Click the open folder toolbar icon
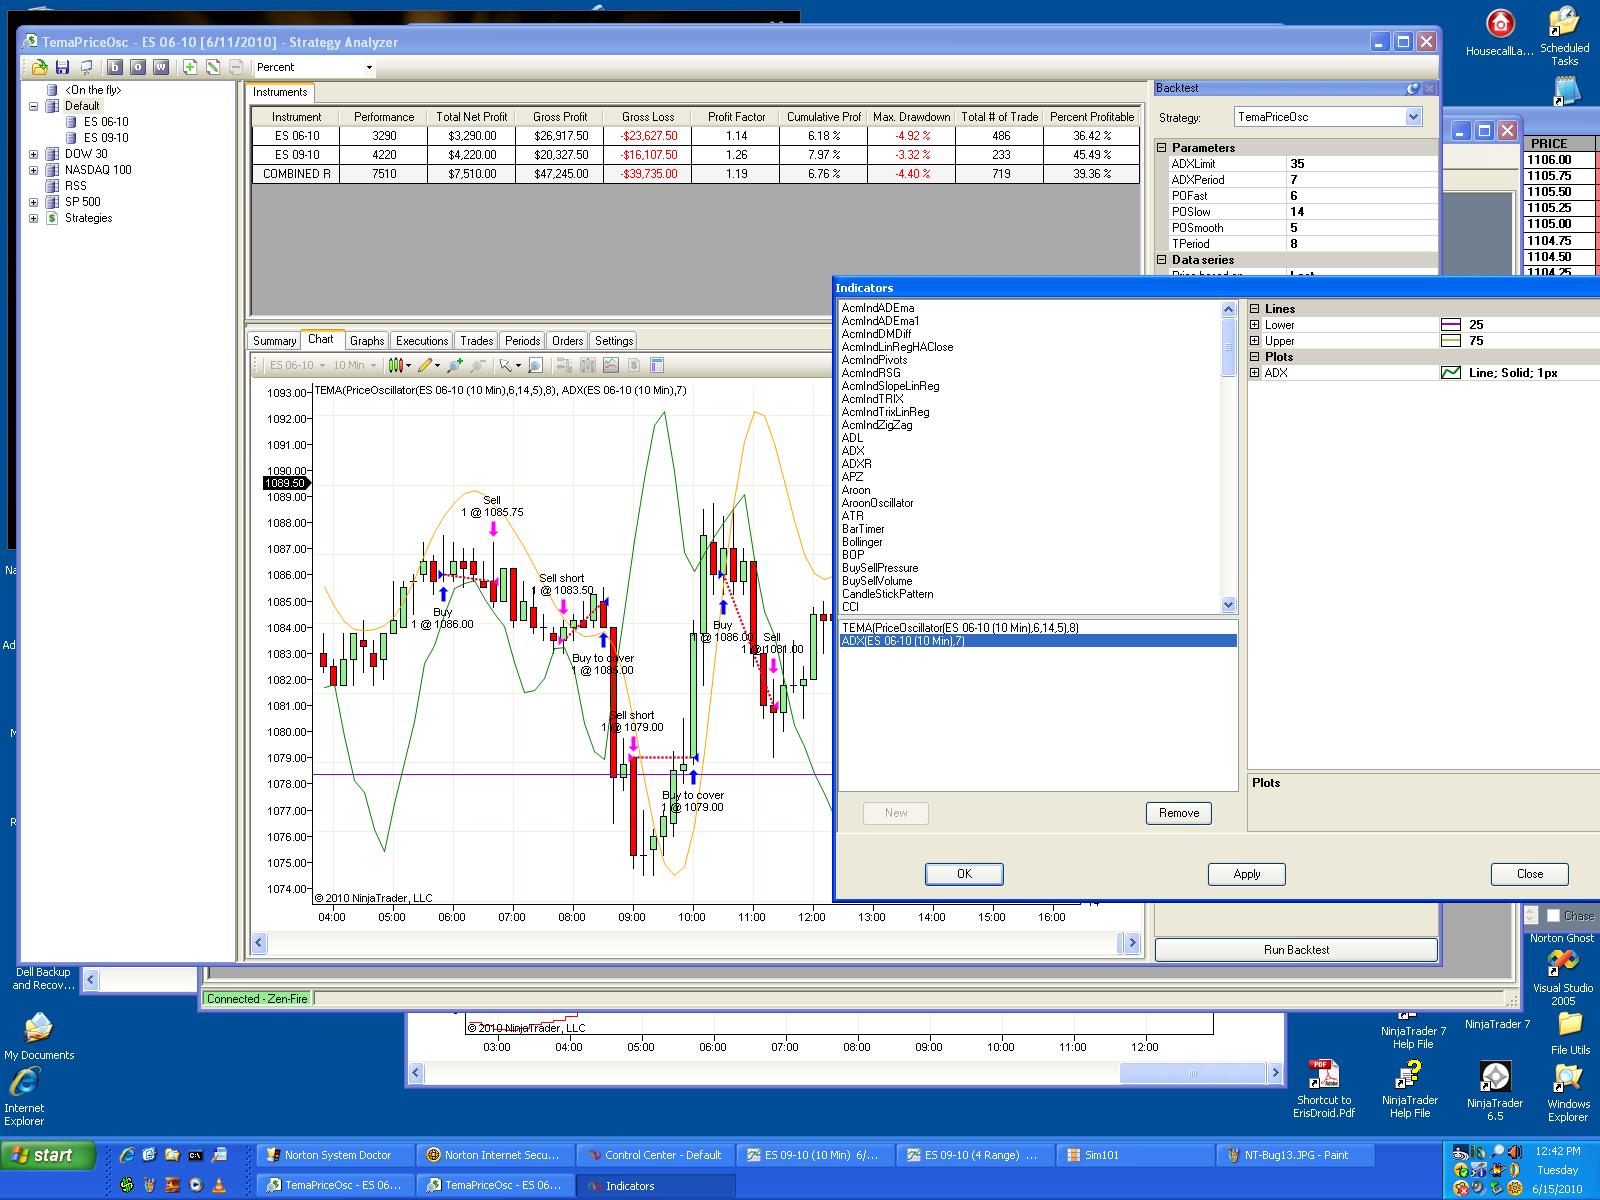The height and width of the screenshot is (1200, 1600). pos(39,67)
